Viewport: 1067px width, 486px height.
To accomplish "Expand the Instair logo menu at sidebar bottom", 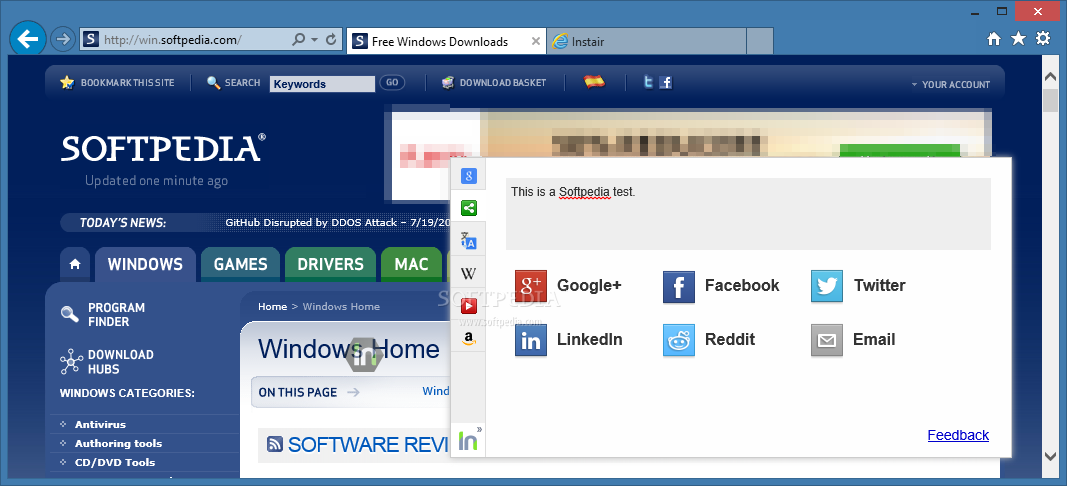I will click(x=469, y=440).
